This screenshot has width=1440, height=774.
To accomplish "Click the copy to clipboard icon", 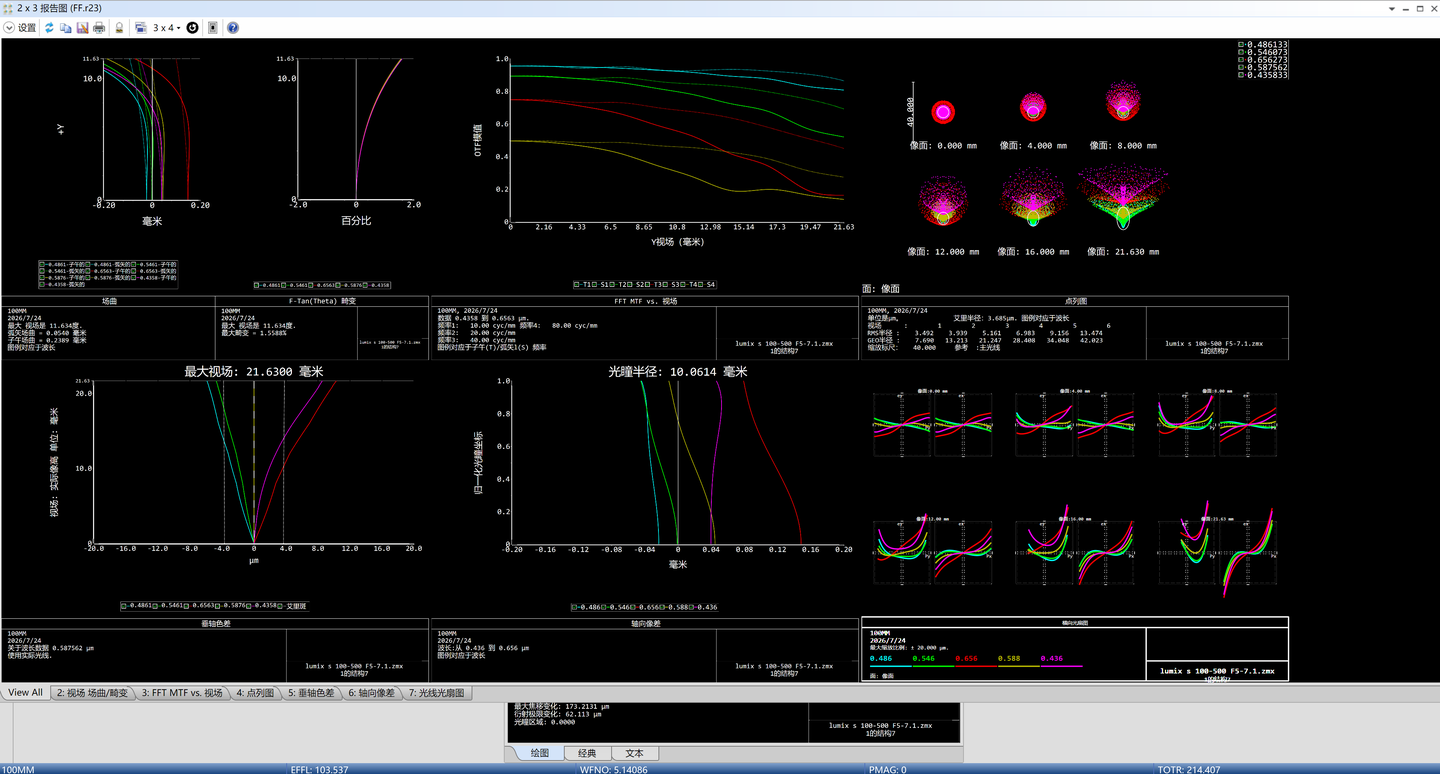I will (66, 28).
